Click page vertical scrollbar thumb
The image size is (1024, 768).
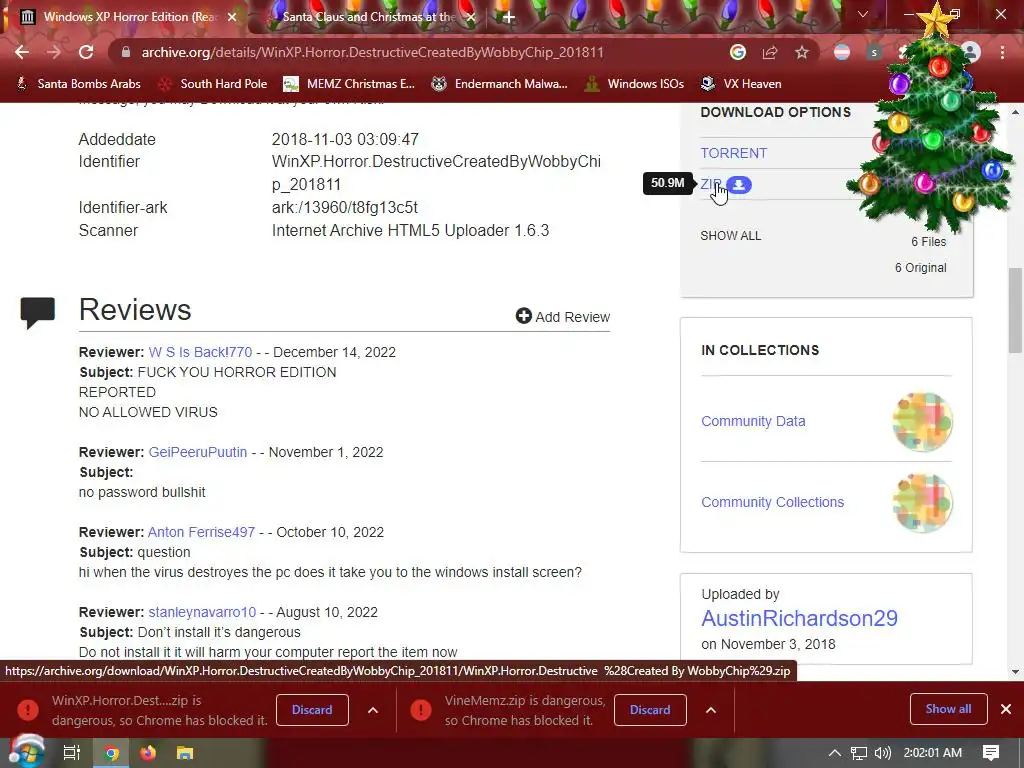[x=1015, y=310]
